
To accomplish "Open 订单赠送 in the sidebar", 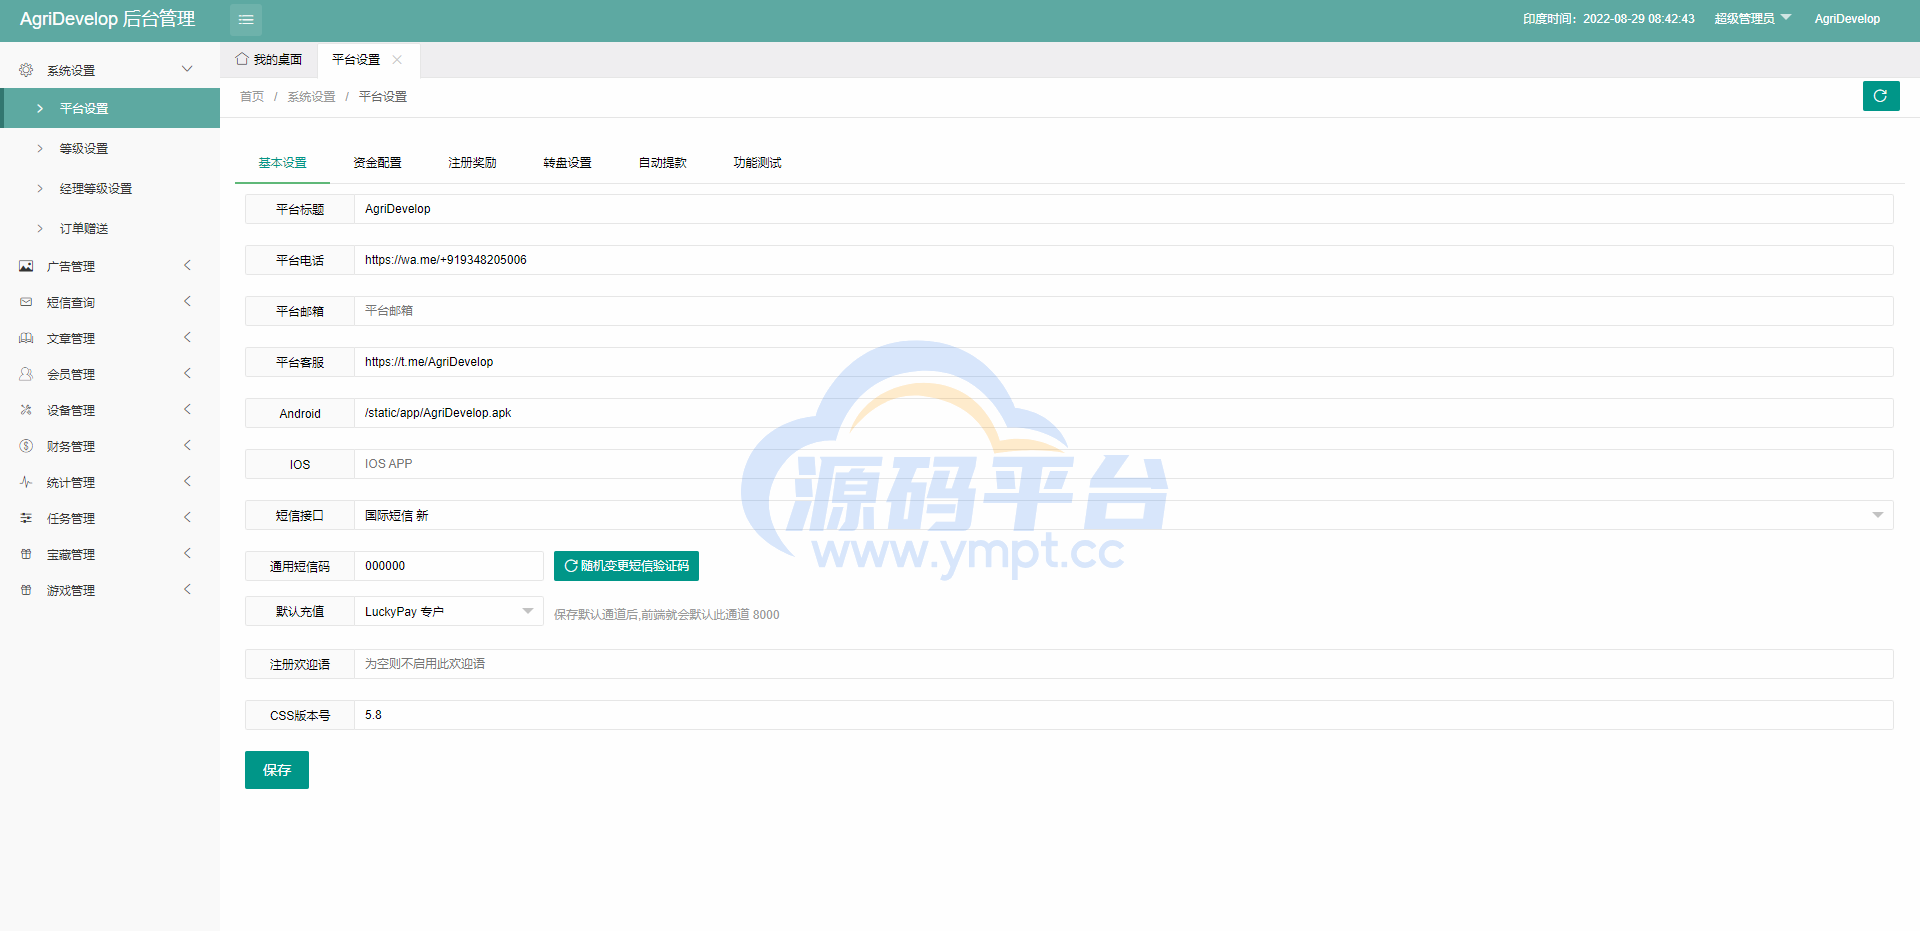I will coord(110,228).
